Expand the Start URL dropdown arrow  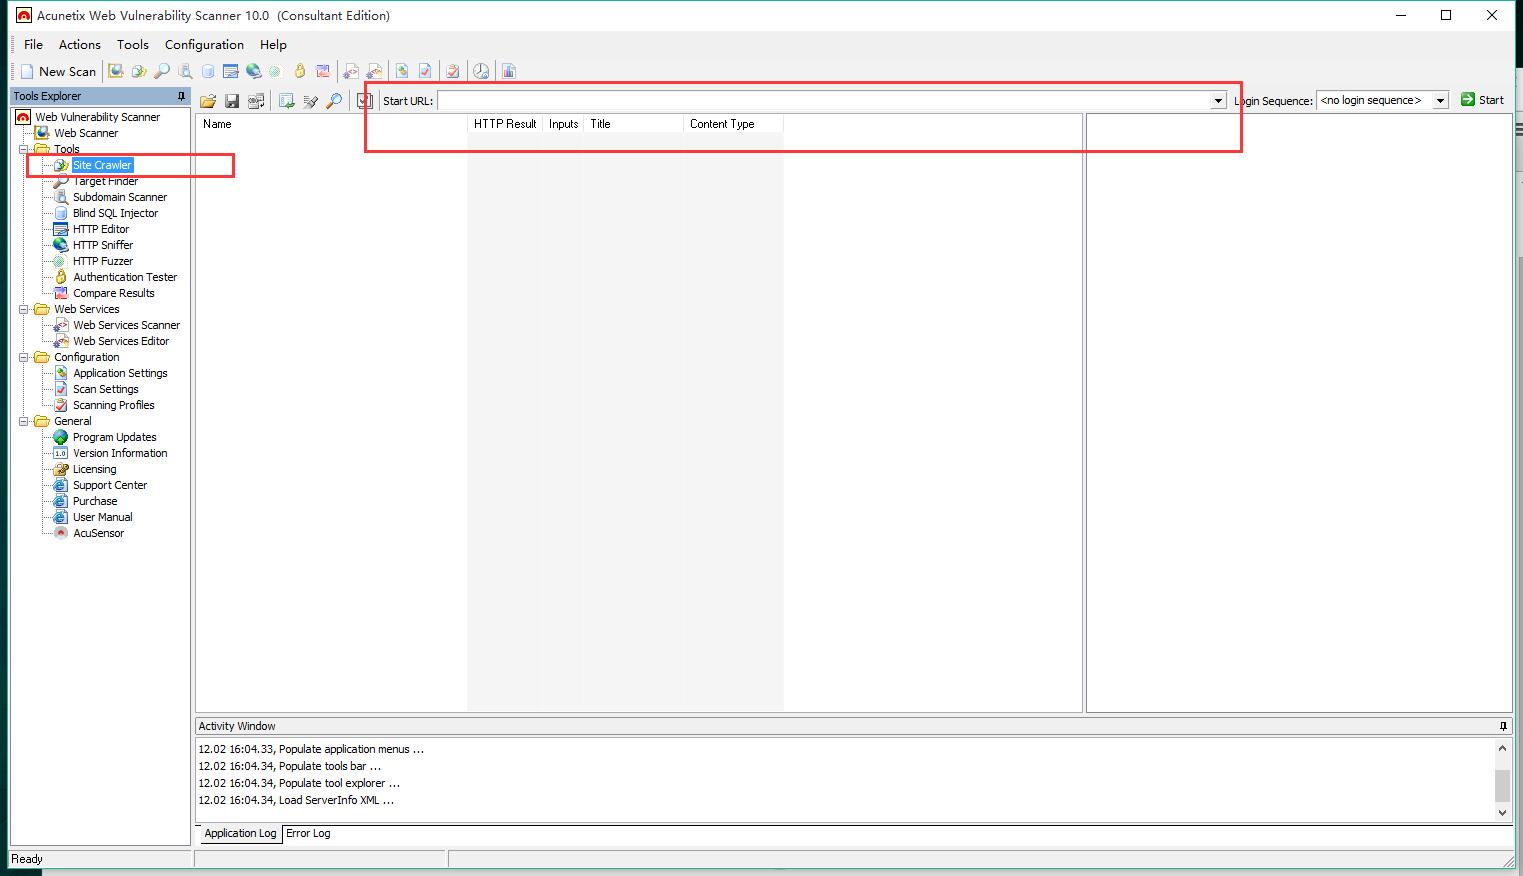tap(1218, 101)
